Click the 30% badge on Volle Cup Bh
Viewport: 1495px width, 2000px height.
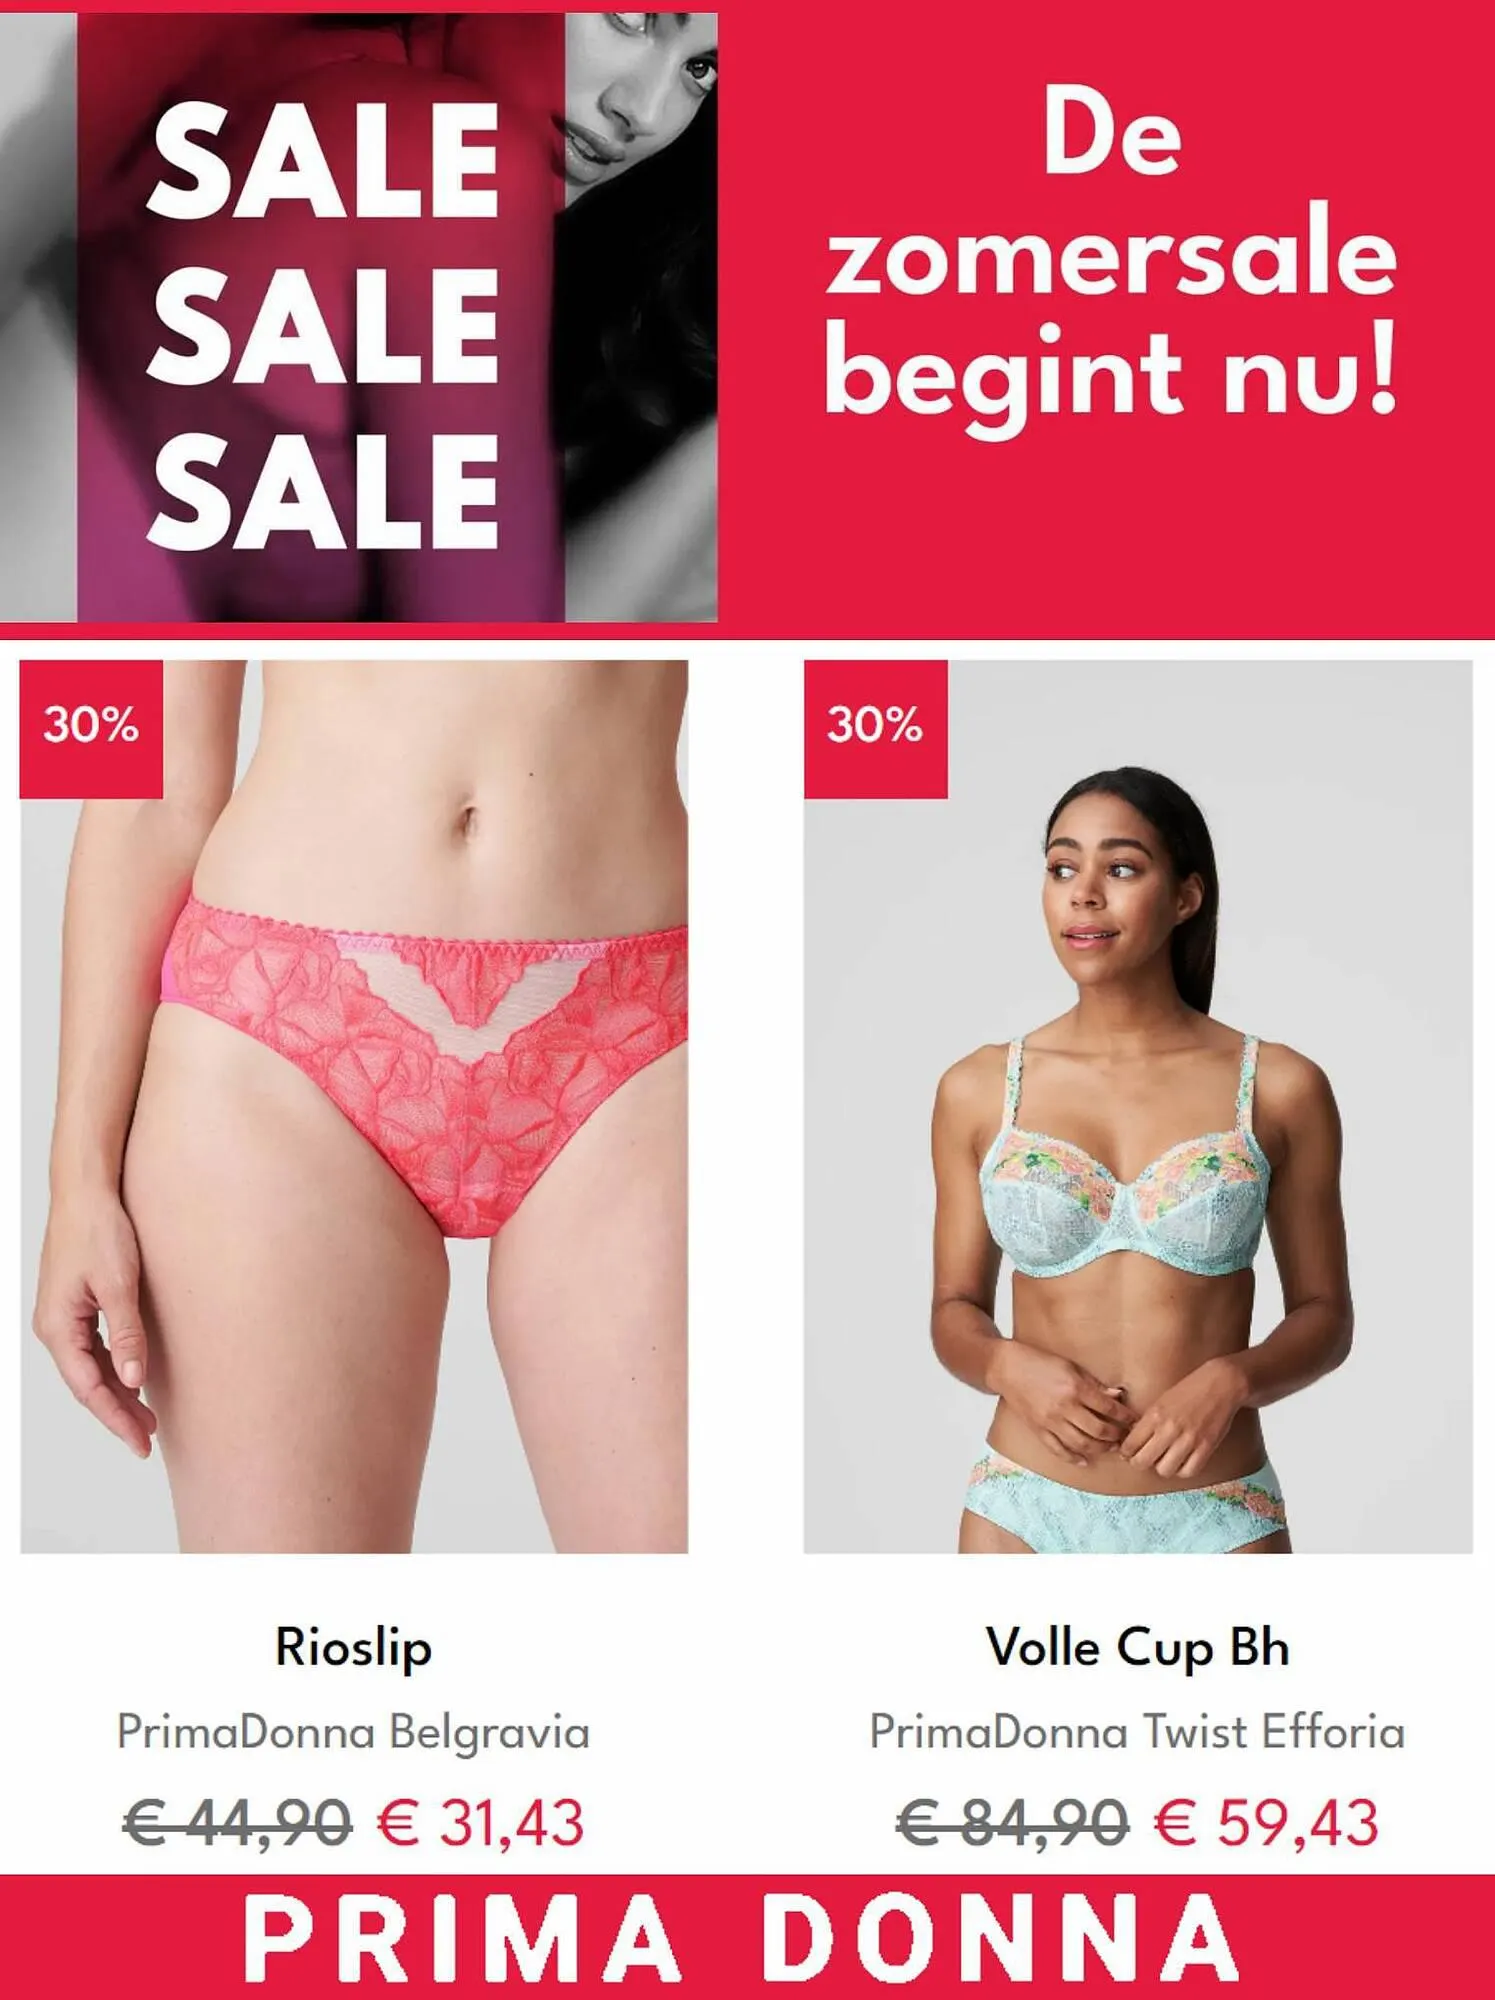coord(875,729)
